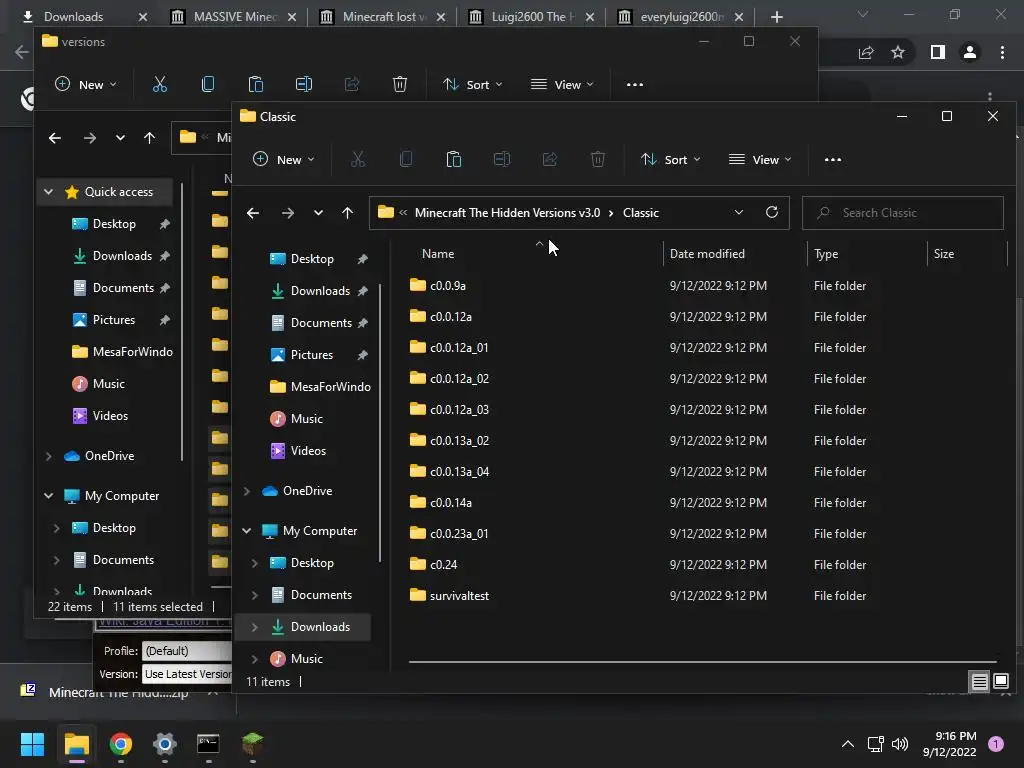Expand OneDrive in the Classic navigation pane

[247, 490]
